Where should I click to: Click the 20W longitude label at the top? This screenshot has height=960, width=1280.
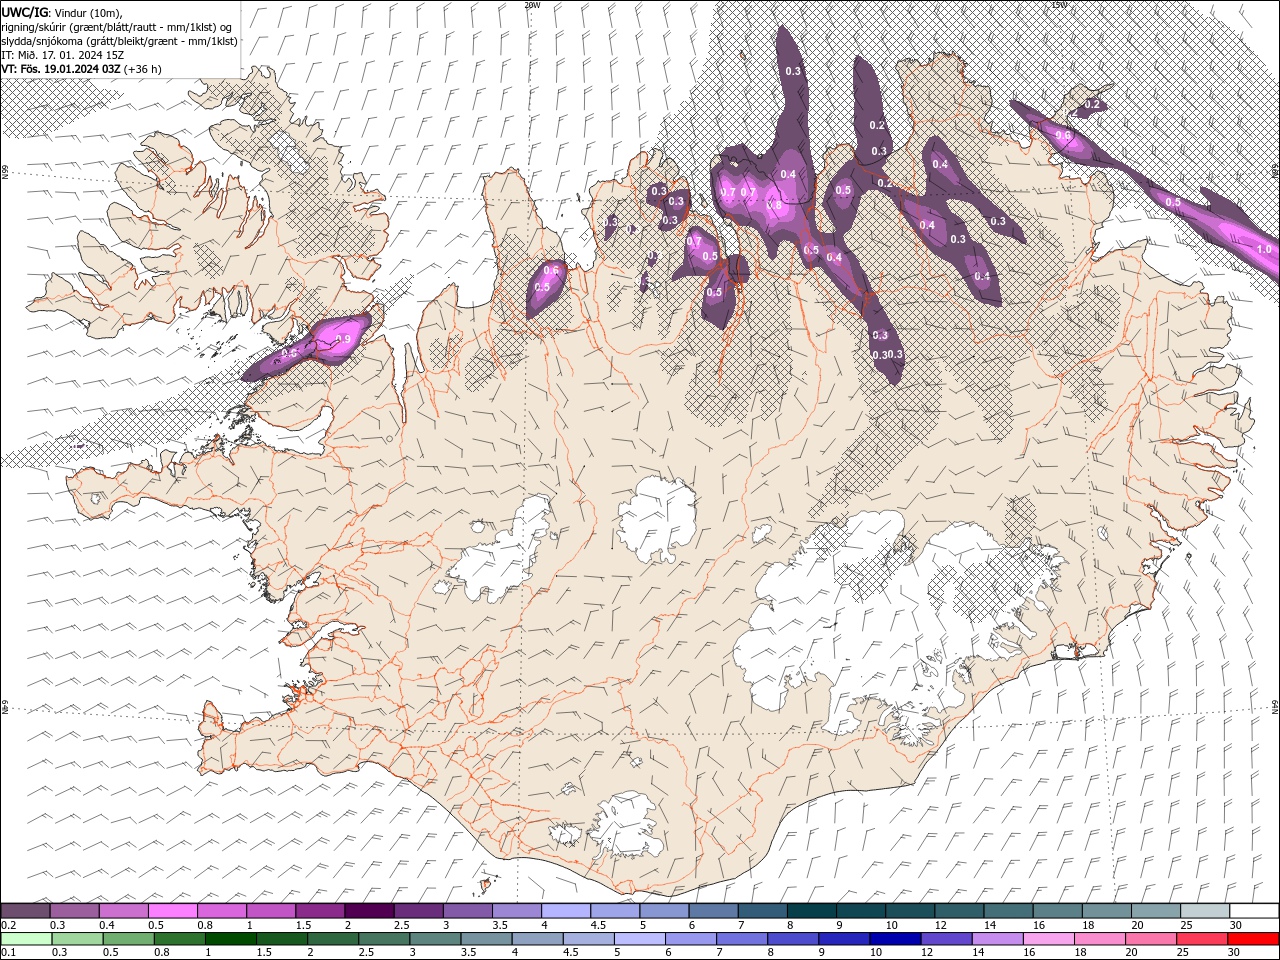click(532, 5)
